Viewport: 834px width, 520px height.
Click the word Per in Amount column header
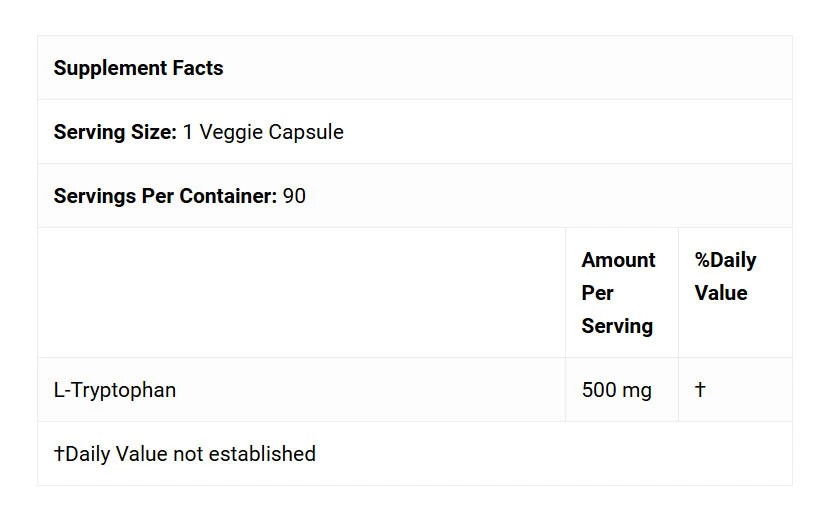pyautogui.click(x=598, y=293)
